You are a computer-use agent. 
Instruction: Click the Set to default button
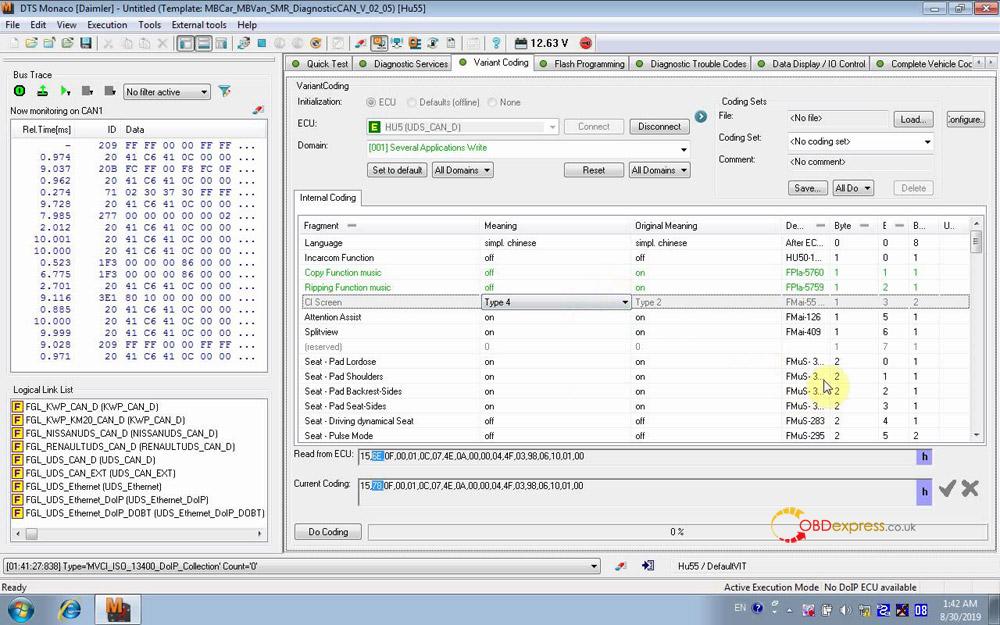pyautogui.click(x=397, y=170)
